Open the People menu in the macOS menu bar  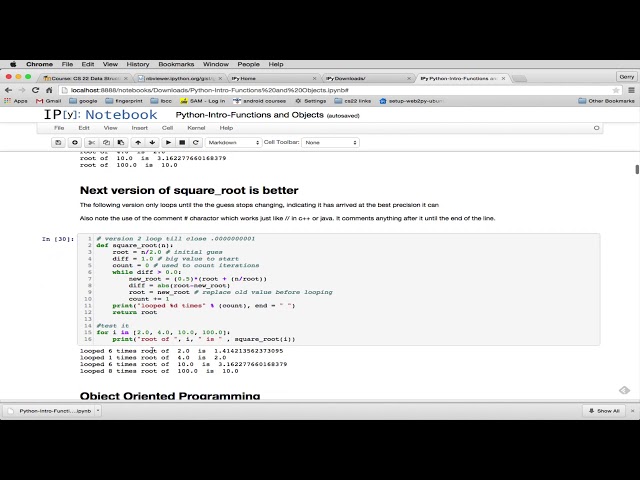249,64
